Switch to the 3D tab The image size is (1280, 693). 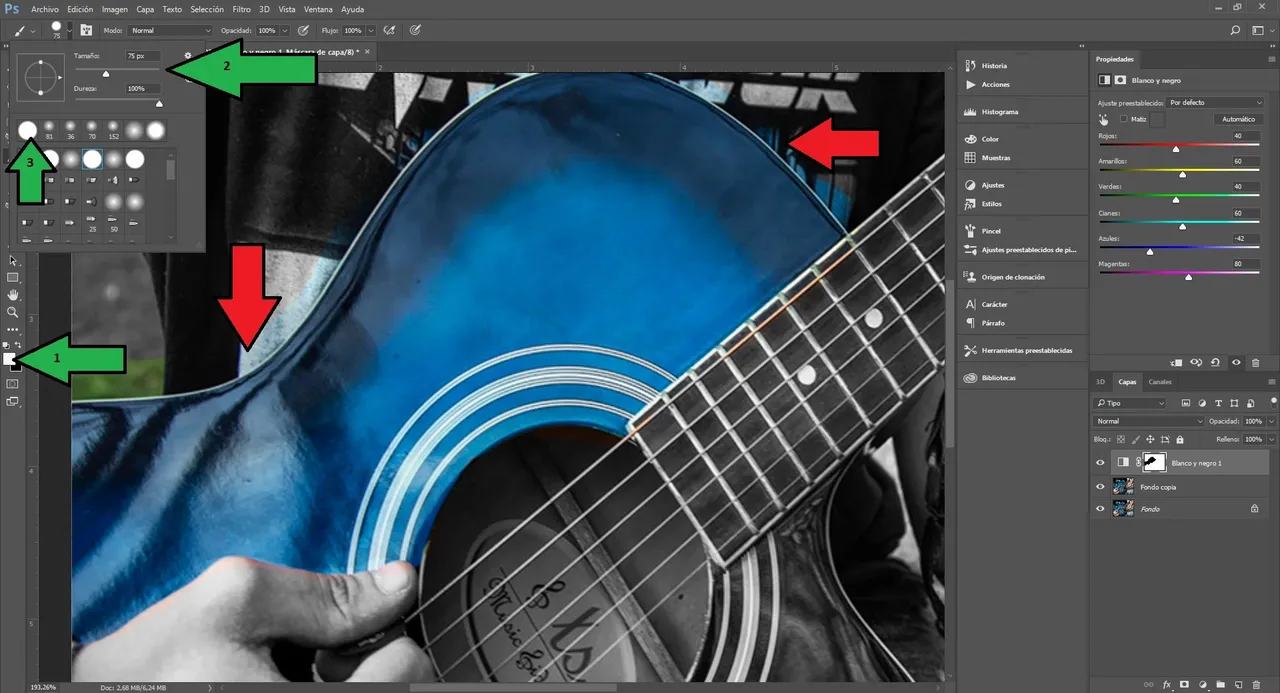[1101, 382]
